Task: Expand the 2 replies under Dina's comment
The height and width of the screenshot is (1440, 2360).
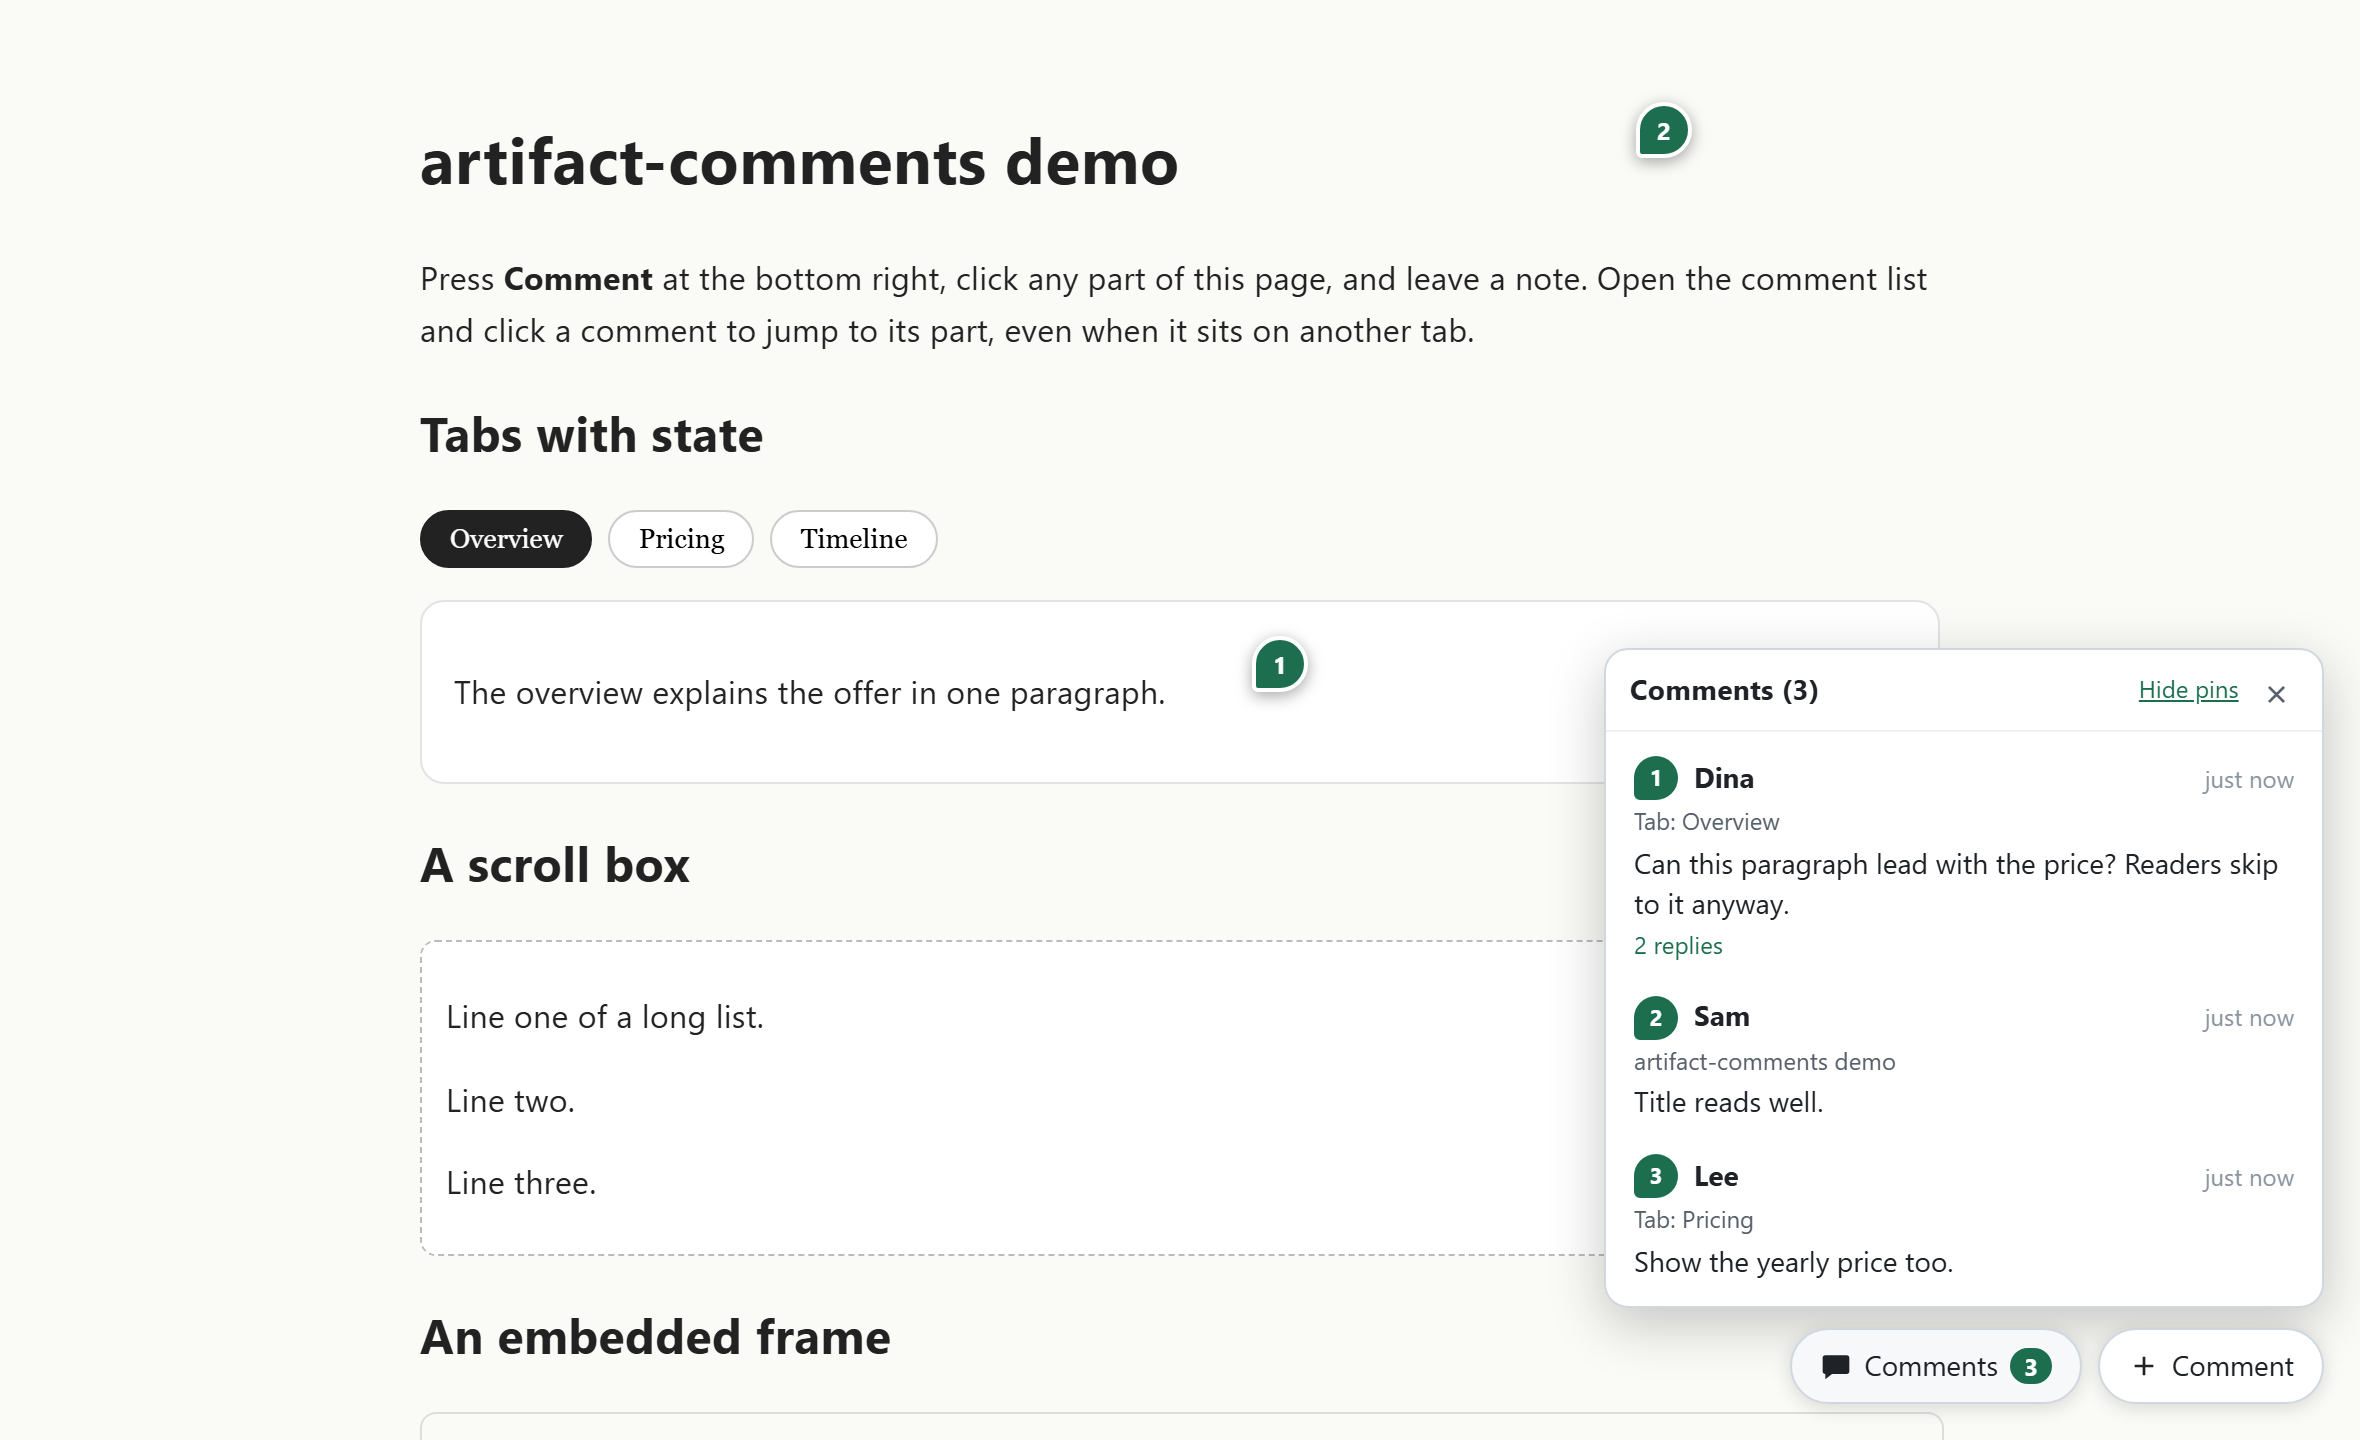Action: click(x=1678, y=945)
